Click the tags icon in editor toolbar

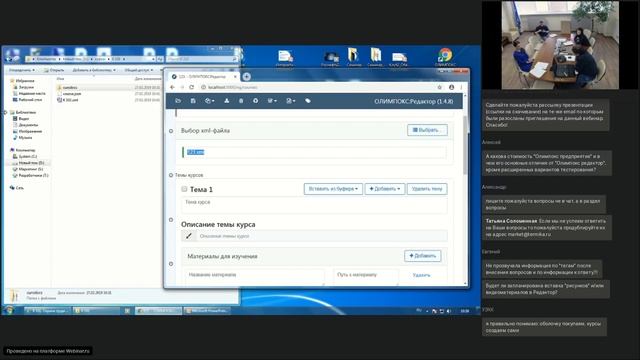pyautogui.click(x=308, y=101)
